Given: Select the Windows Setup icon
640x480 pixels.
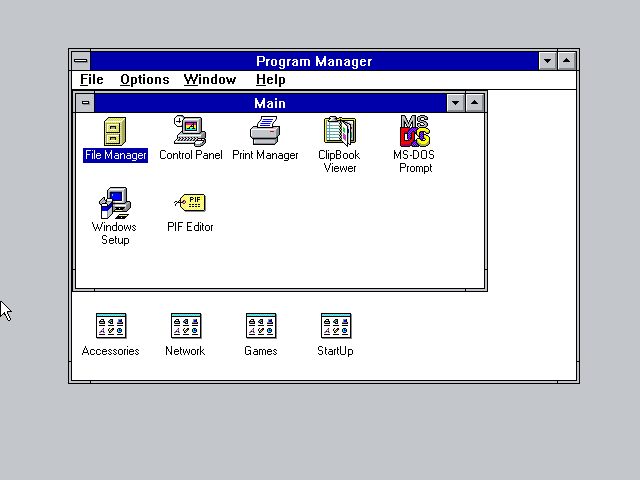Looking at the screenshot, I should point(115,203).
